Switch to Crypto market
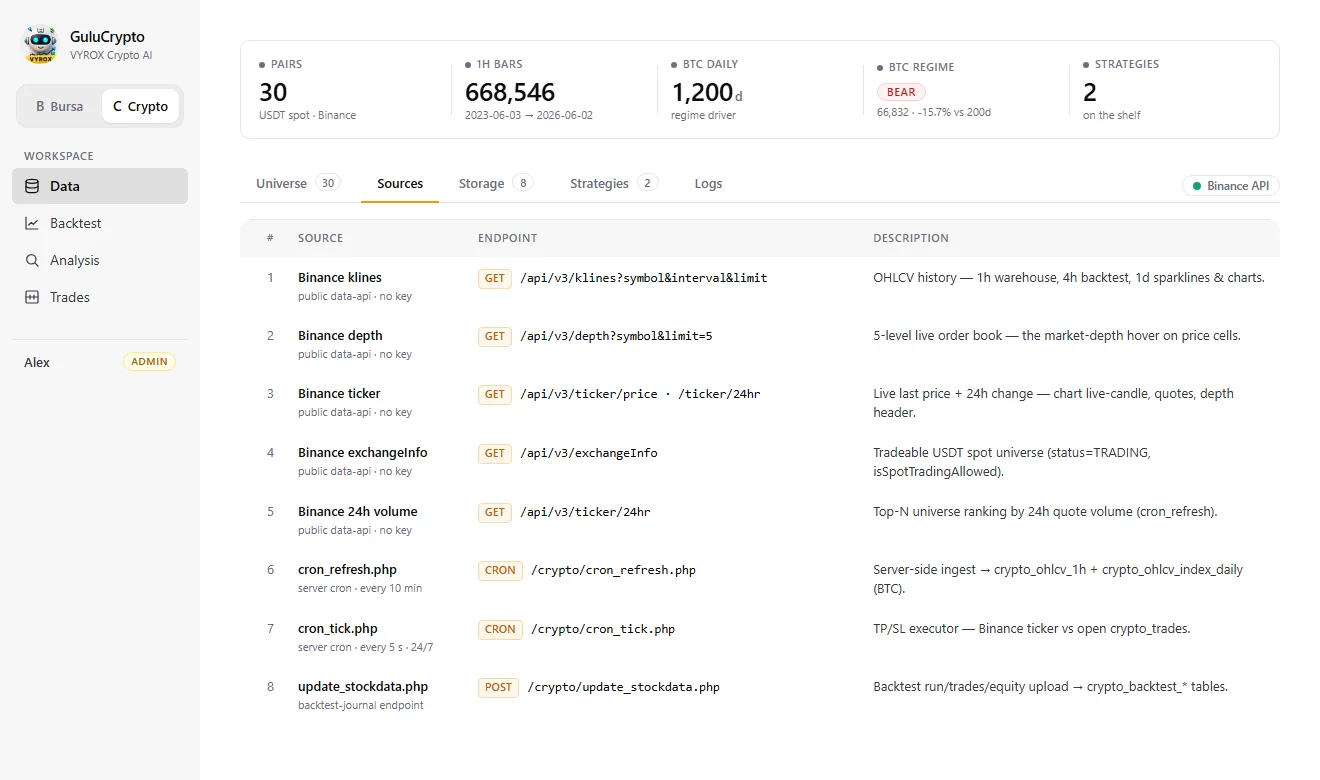 [x=140, y=106]
